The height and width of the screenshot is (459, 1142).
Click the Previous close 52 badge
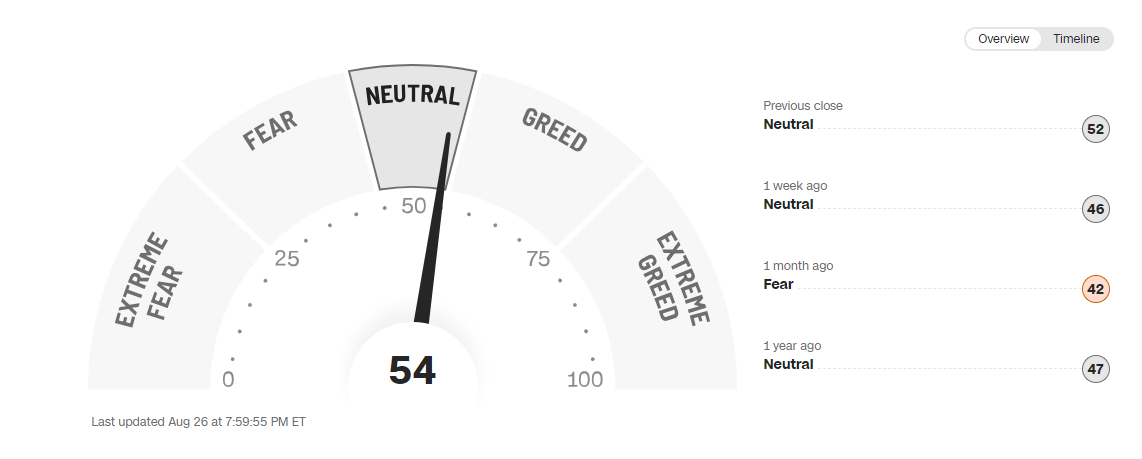pyautogui.click(x=1096, y=129)
